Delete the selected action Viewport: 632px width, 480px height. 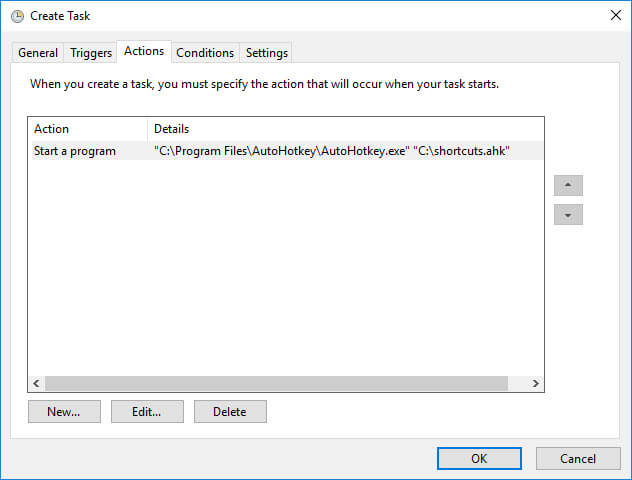tap(230, 411)
